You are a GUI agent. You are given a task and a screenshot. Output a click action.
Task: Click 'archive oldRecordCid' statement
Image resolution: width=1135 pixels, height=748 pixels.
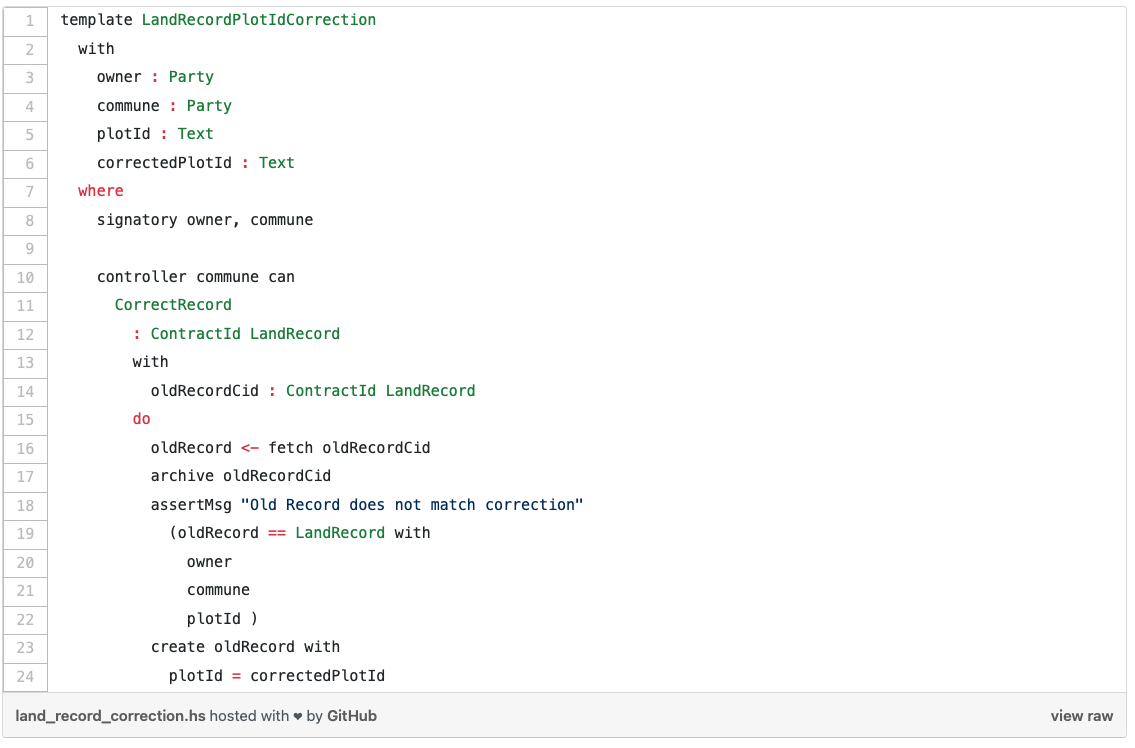[241, 476]
